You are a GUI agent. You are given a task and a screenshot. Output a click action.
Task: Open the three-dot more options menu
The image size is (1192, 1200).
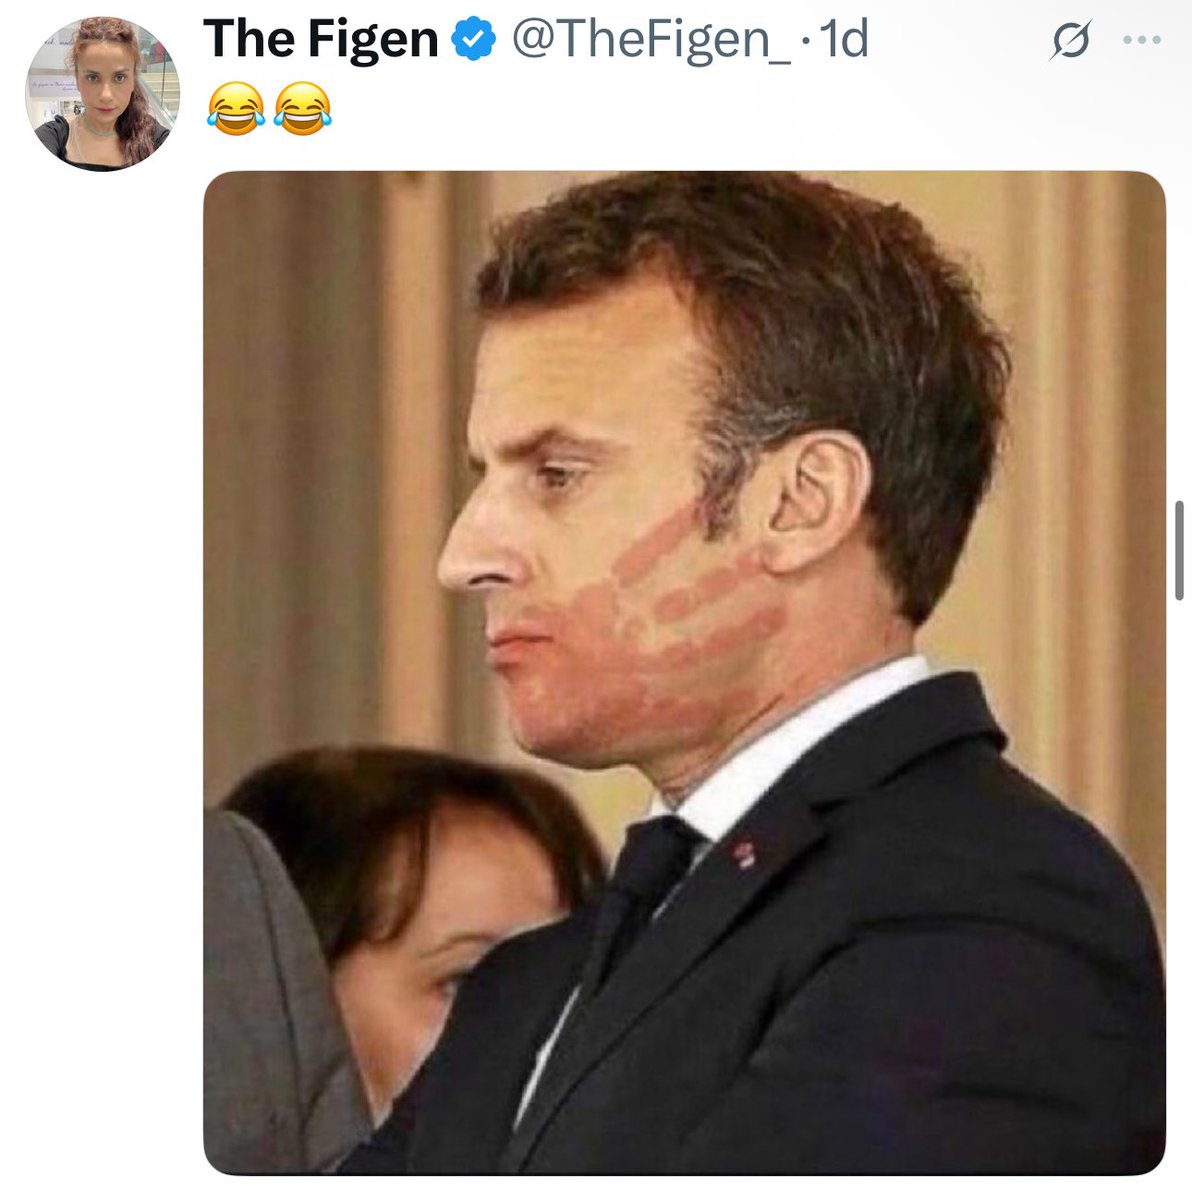(1142, 41)
